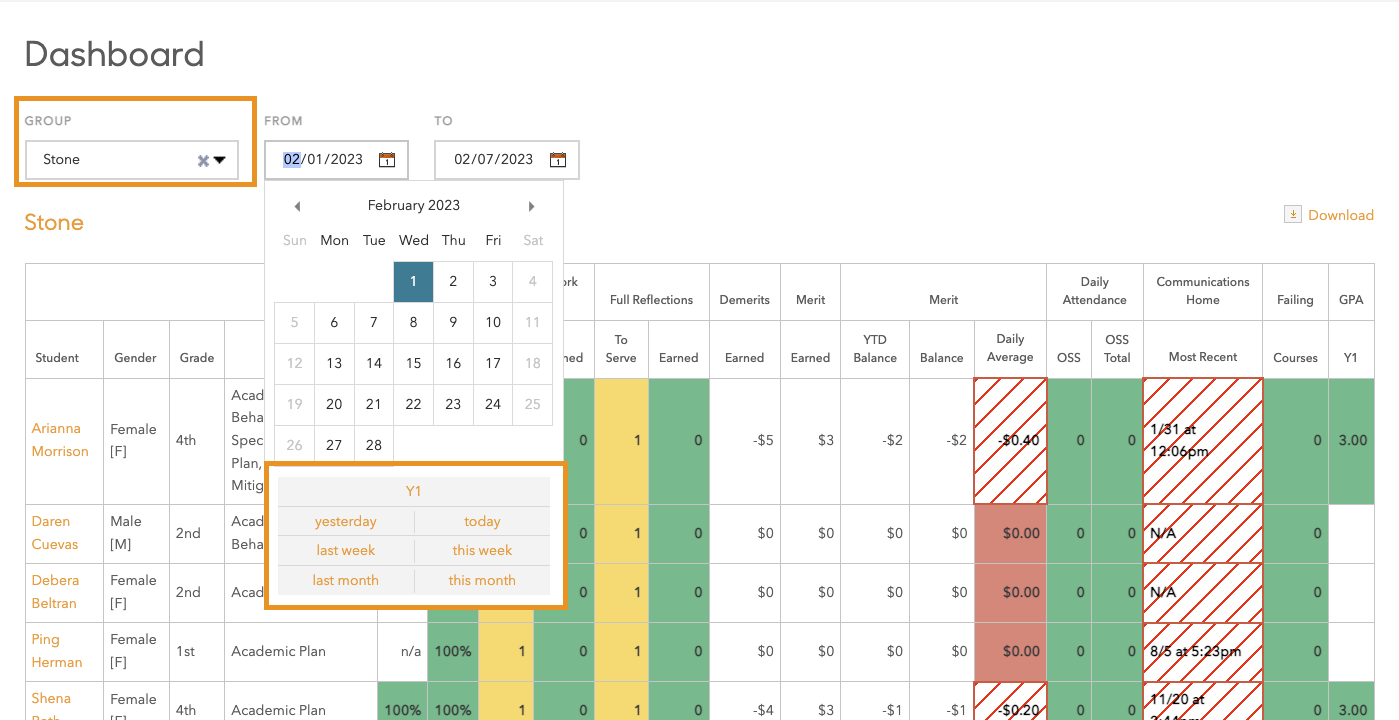1399x720 pixels.
Task: Click the Download link
Action: click(1340, 215)
